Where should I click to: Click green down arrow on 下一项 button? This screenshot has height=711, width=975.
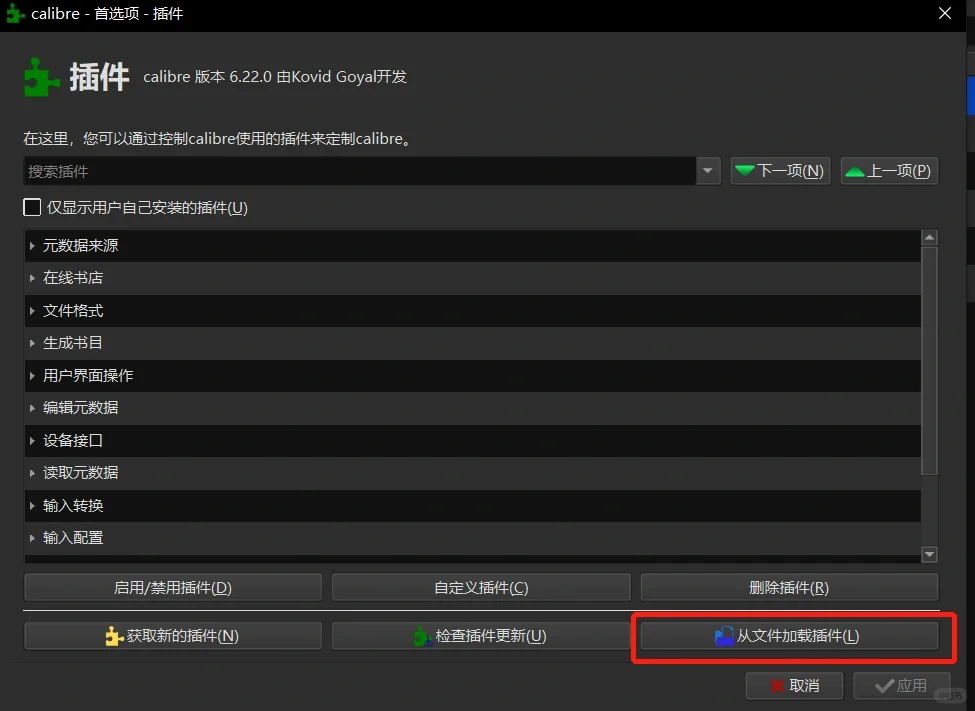(x=744, y=170)
